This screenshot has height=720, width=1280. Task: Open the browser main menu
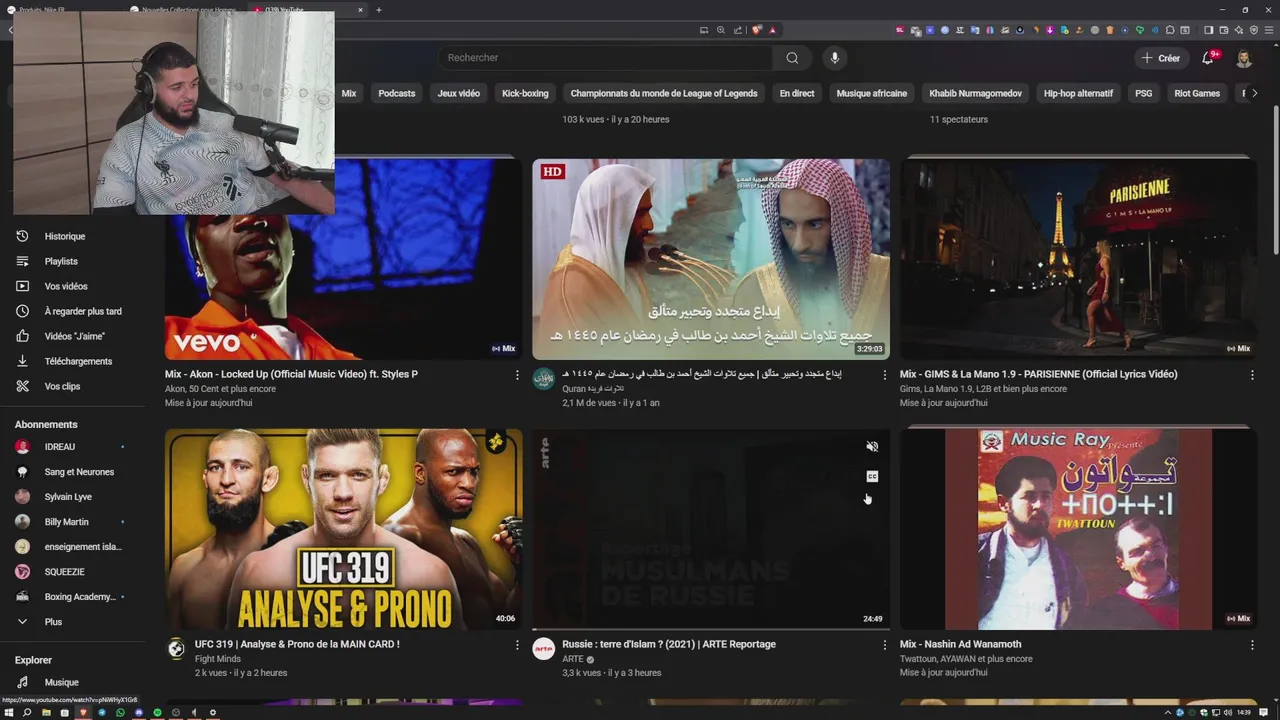(1268, 30)
